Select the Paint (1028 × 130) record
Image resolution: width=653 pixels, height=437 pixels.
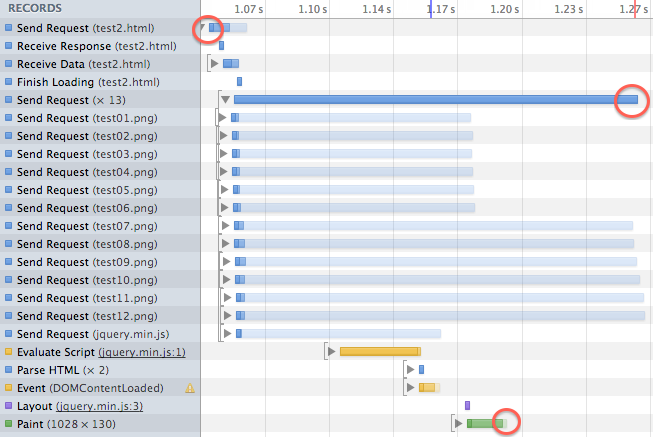coord(100,424)
